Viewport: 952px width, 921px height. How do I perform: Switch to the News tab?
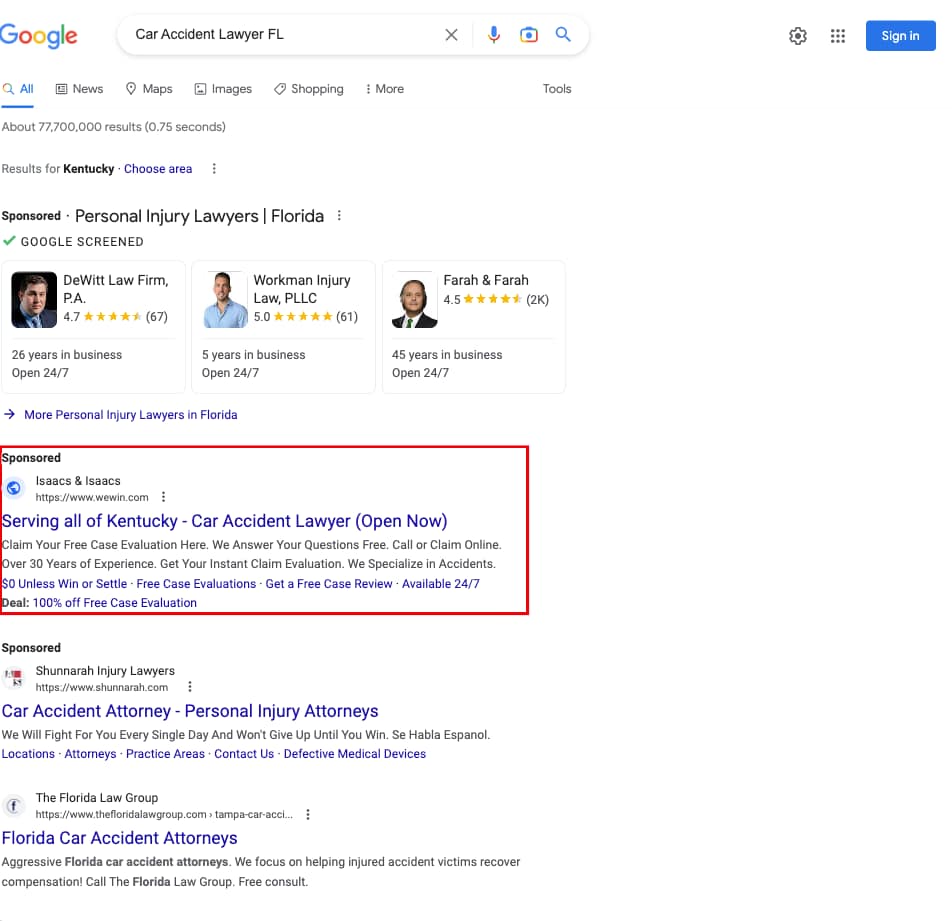(80, 89)
